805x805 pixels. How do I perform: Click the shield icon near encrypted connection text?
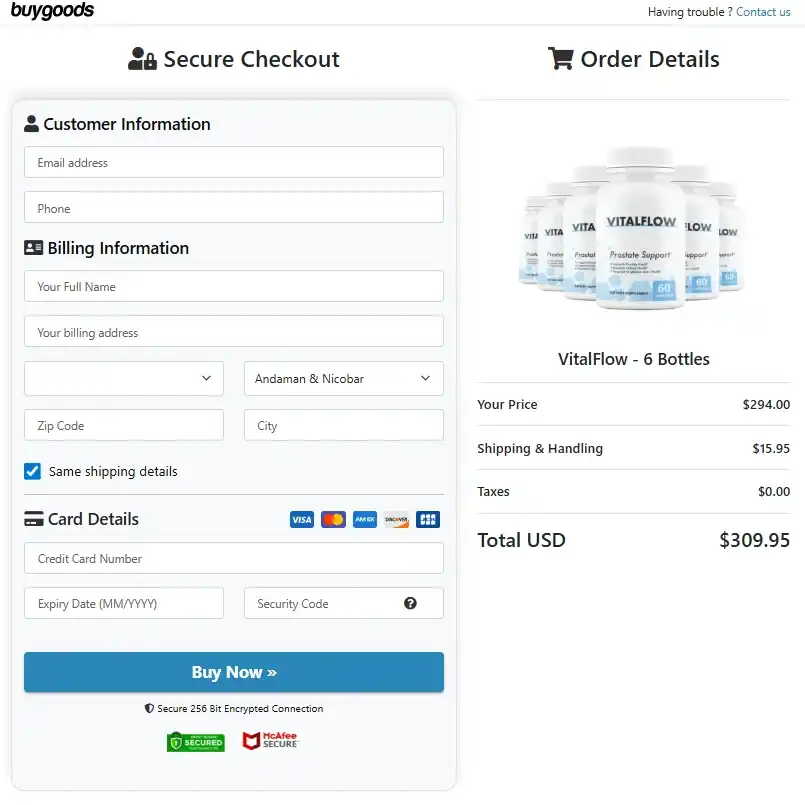click(x=149, y=708)
